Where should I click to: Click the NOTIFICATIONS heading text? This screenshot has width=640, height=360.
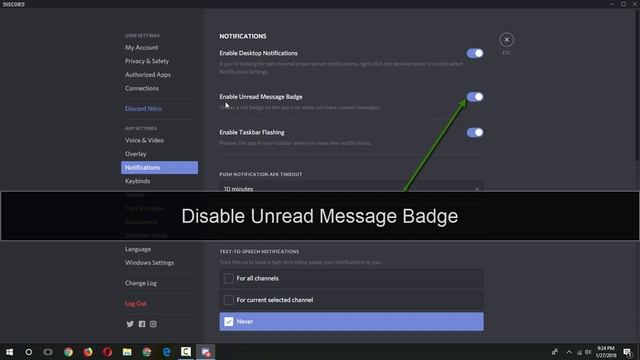click(243, 36)
